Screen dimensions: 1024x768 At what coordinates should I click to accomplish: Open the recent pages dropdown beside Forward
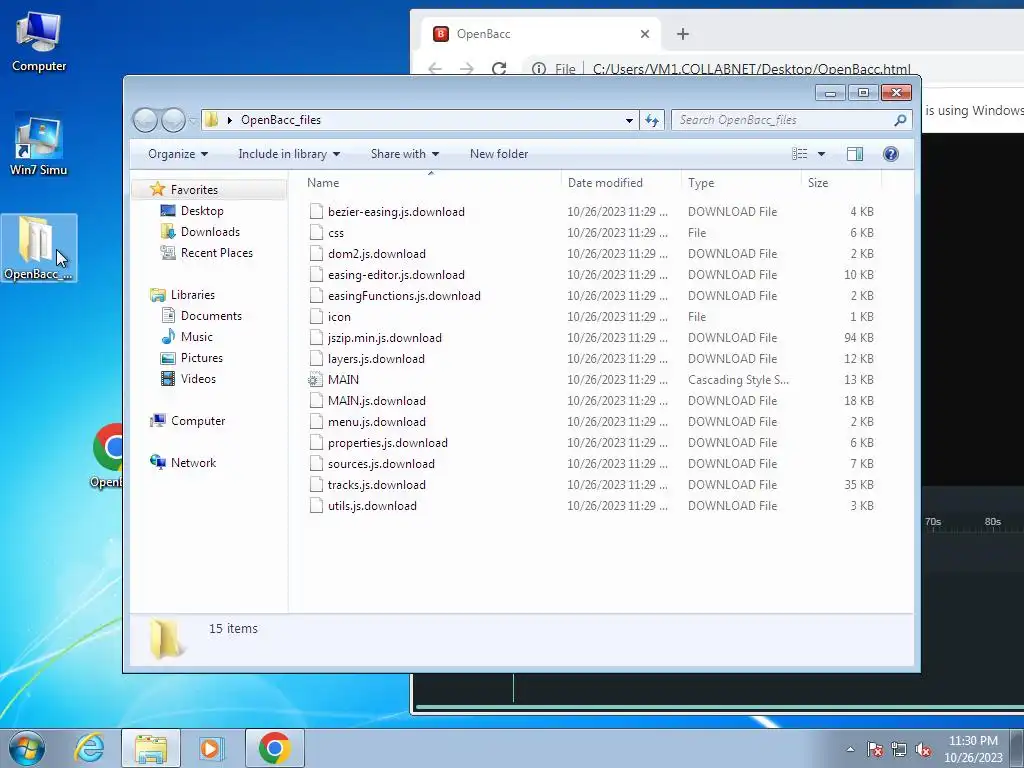(193, 120)
